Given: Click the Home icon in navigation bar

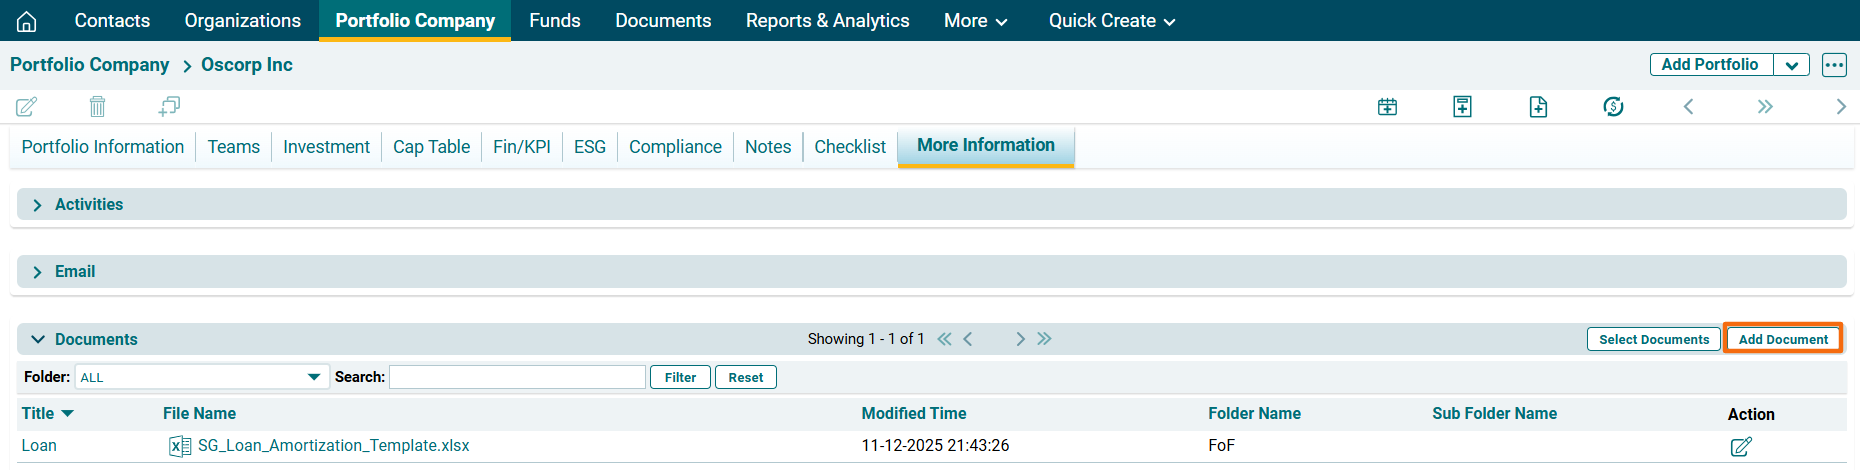Looking at the screenshot, I should coord(27,21).
